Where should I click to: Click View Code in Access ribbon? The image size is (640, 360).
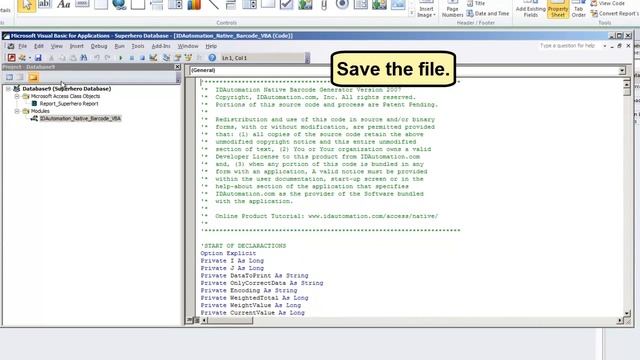click(x=607, y=3)
